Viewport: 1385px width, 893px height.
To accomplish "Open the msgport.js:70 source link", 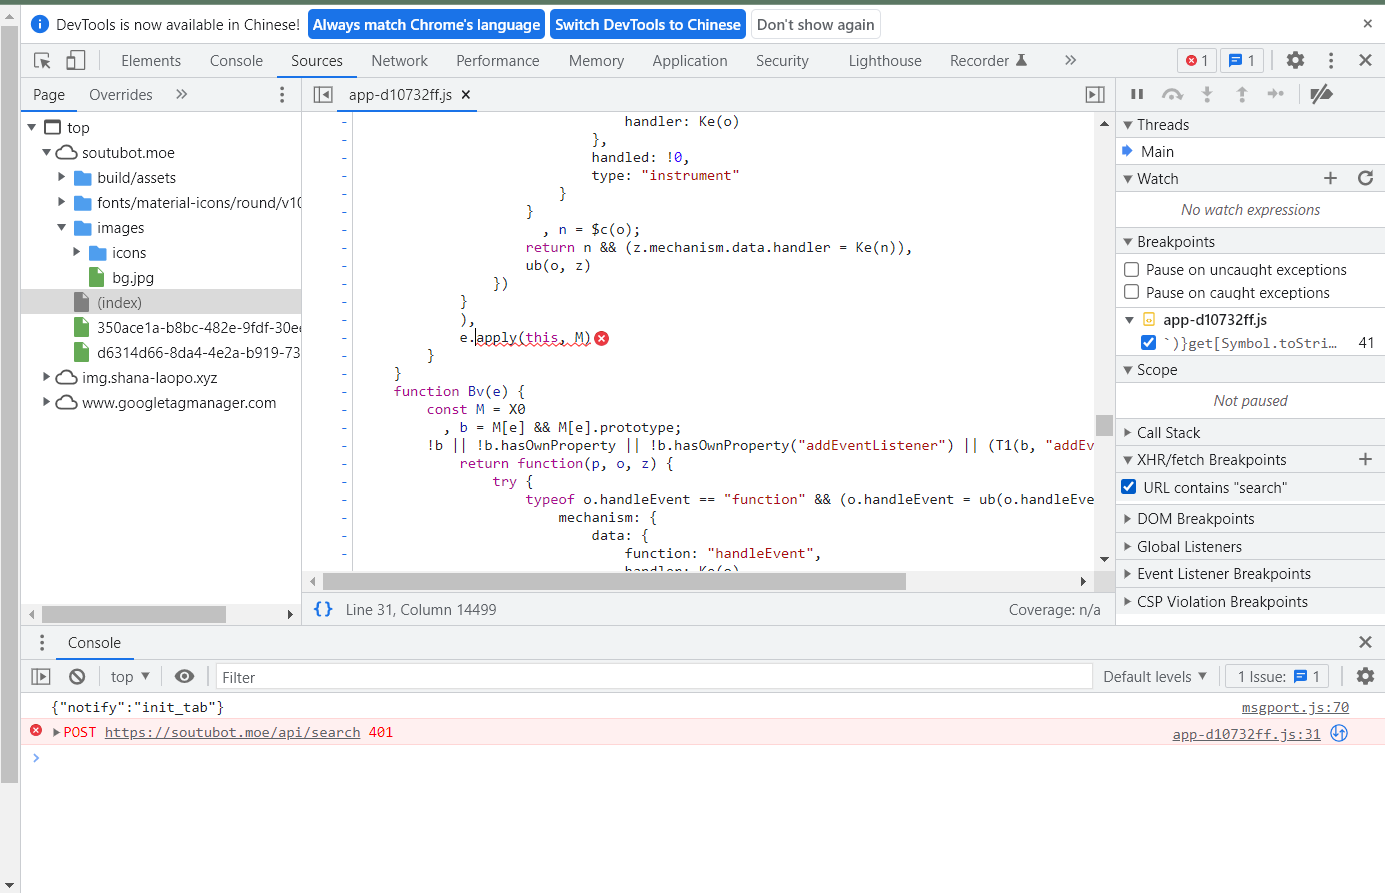I will (1295, 707).
